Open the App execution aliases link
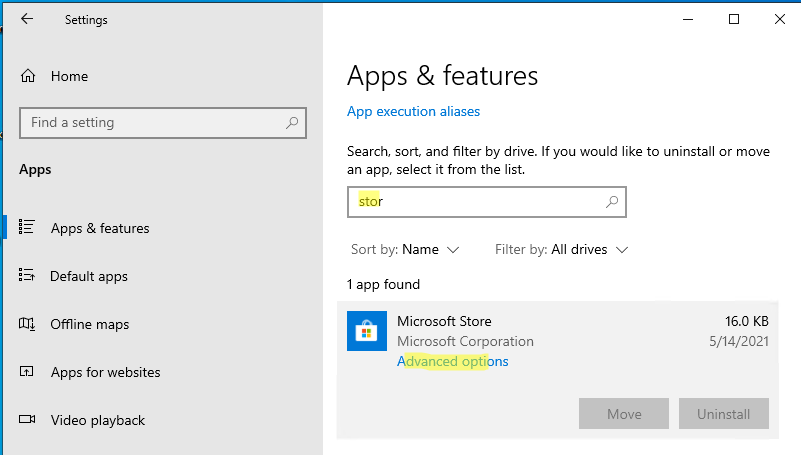801x455 pixels. (x=413, y=111)
